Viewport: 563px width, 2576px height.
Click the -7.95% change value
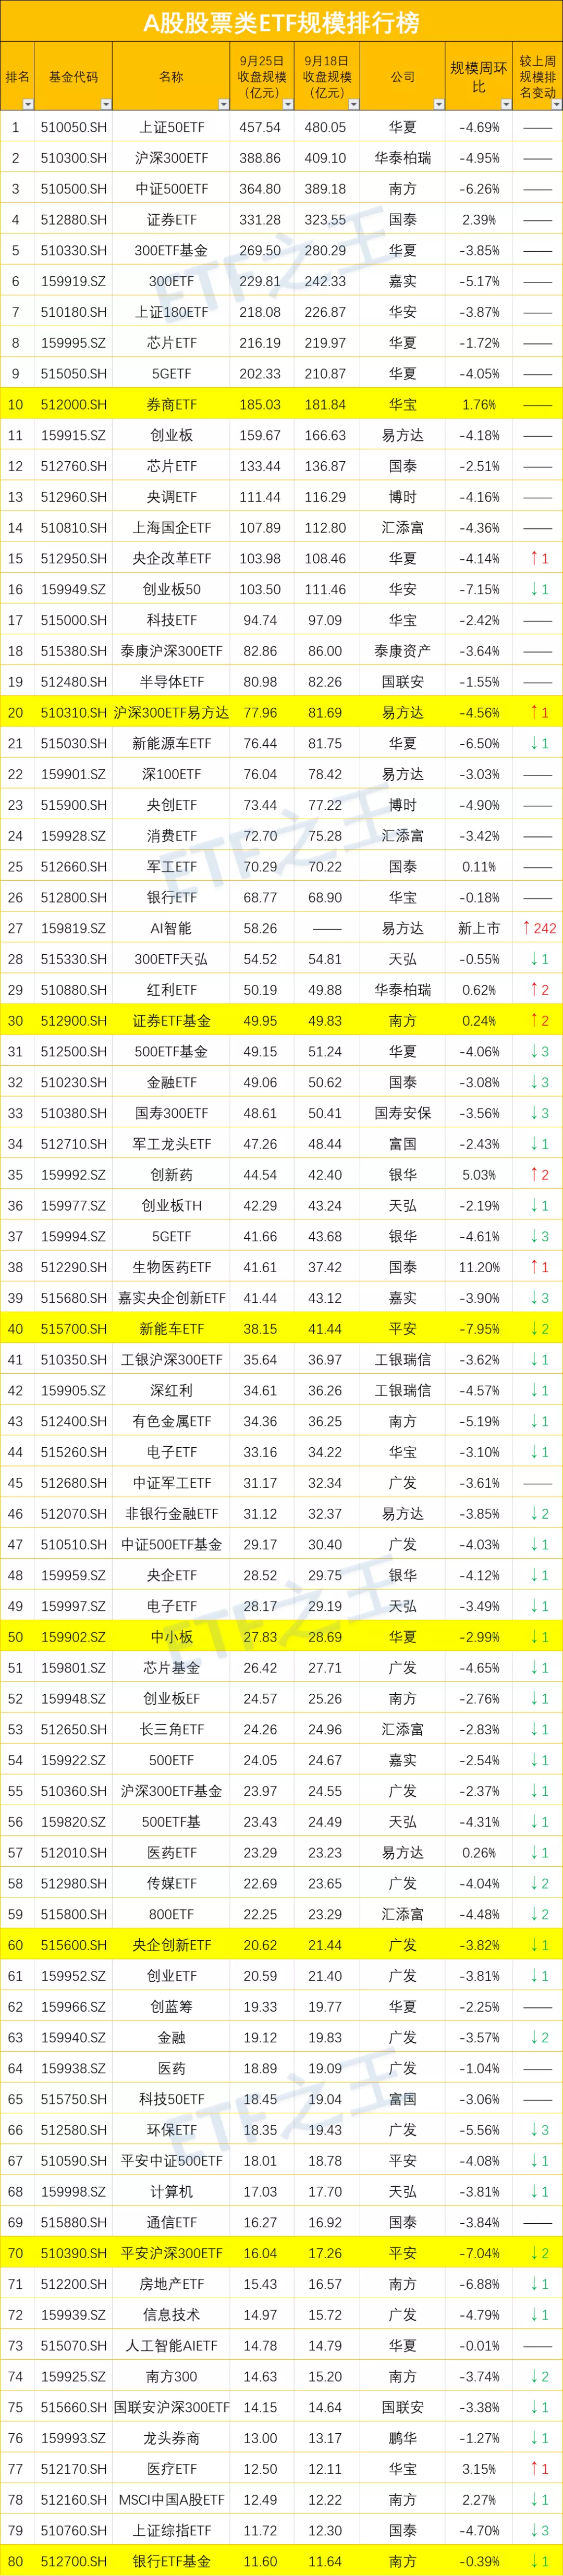[479, 1329]
